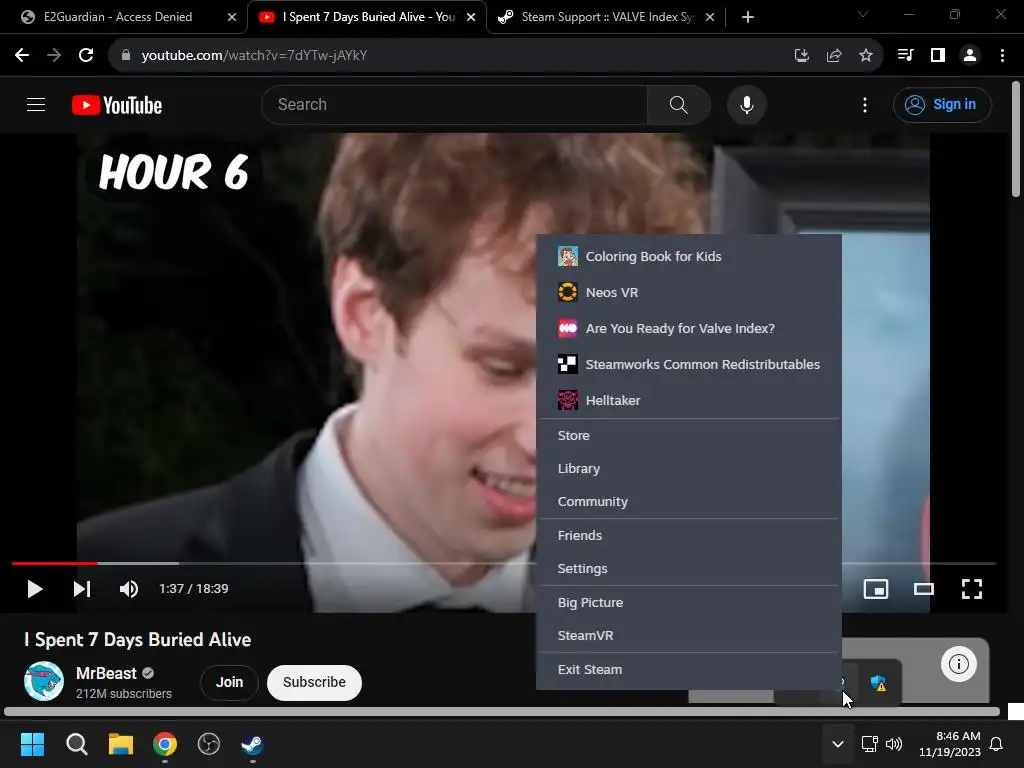Join the MrBeast channel
Image resolution: width=1024 pixels, height=768 pixels.
click(229, 682)
